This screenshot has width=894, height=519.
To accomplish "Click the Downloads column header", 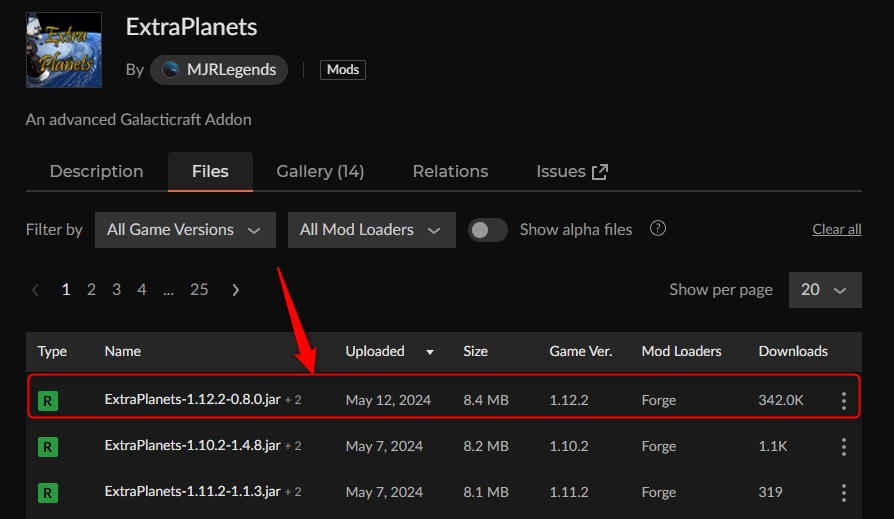I will click(x=793, y=351).
